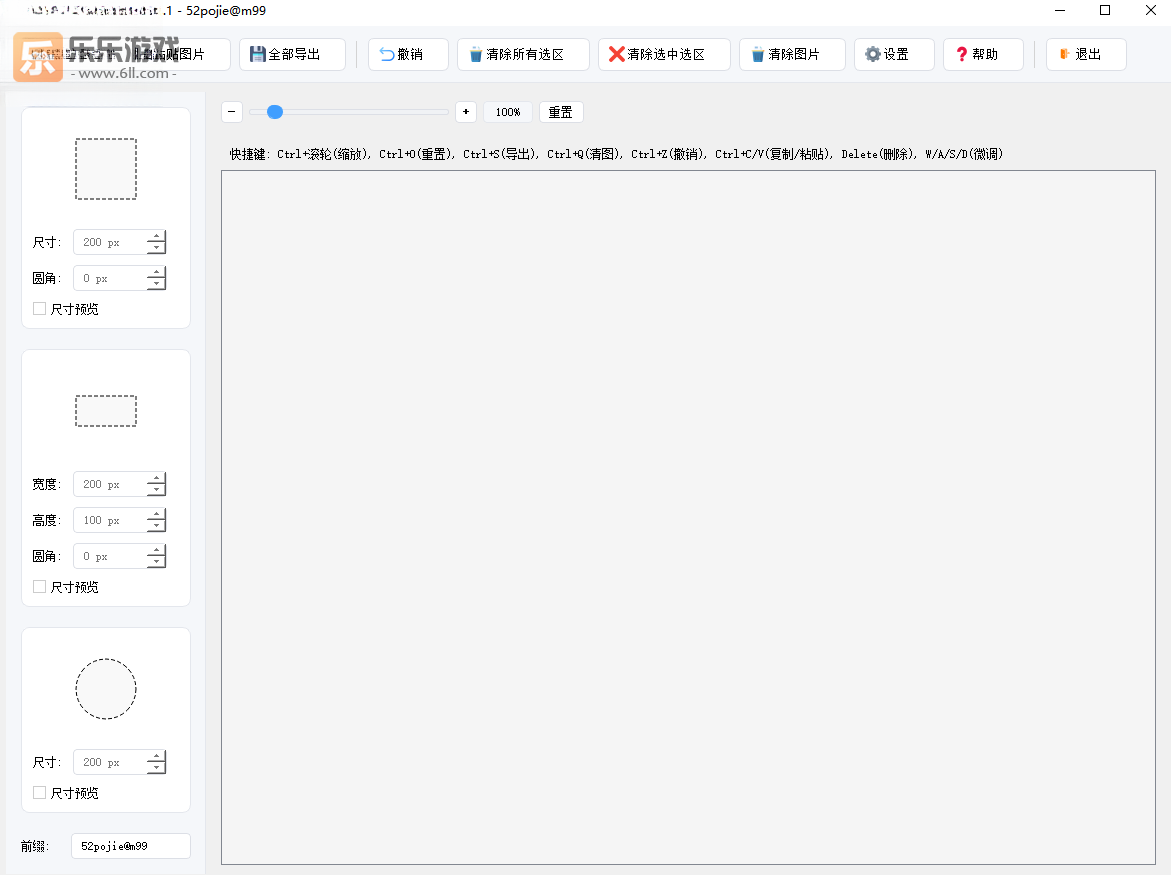Click the 前缀 prefix field containing 52pojie@m99
The image size is (1171, 875).
[x=131, y=846]
